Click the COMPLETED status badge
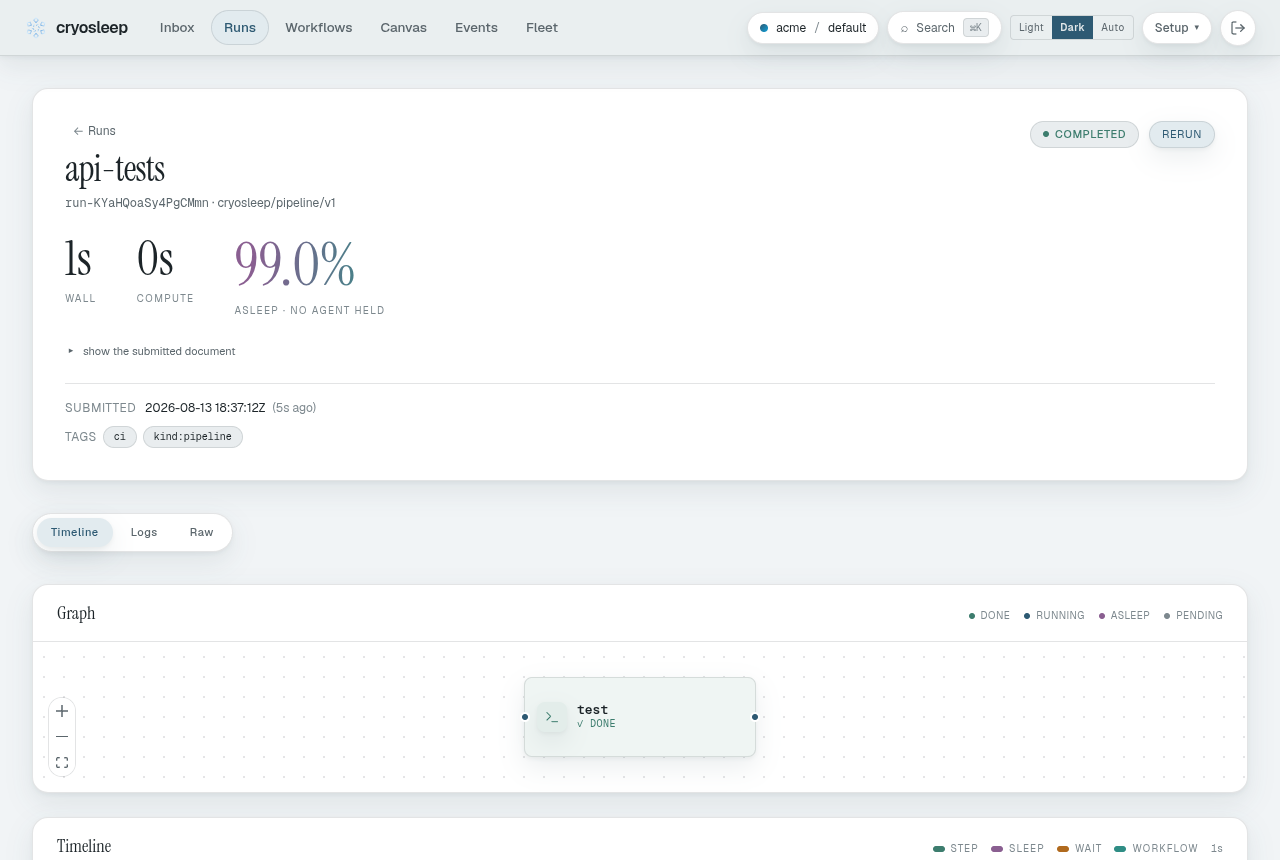 click(1084, 134)
